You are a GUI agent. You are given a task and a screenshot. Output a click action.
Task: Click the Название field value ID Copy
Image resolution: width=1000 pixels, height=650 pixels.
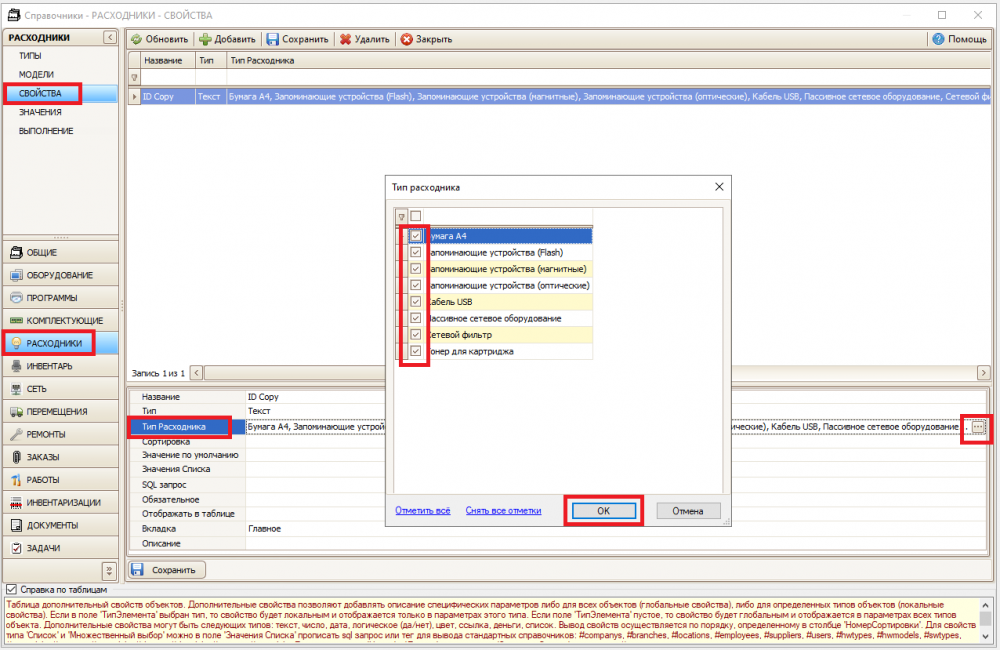[x=263, y=397]
